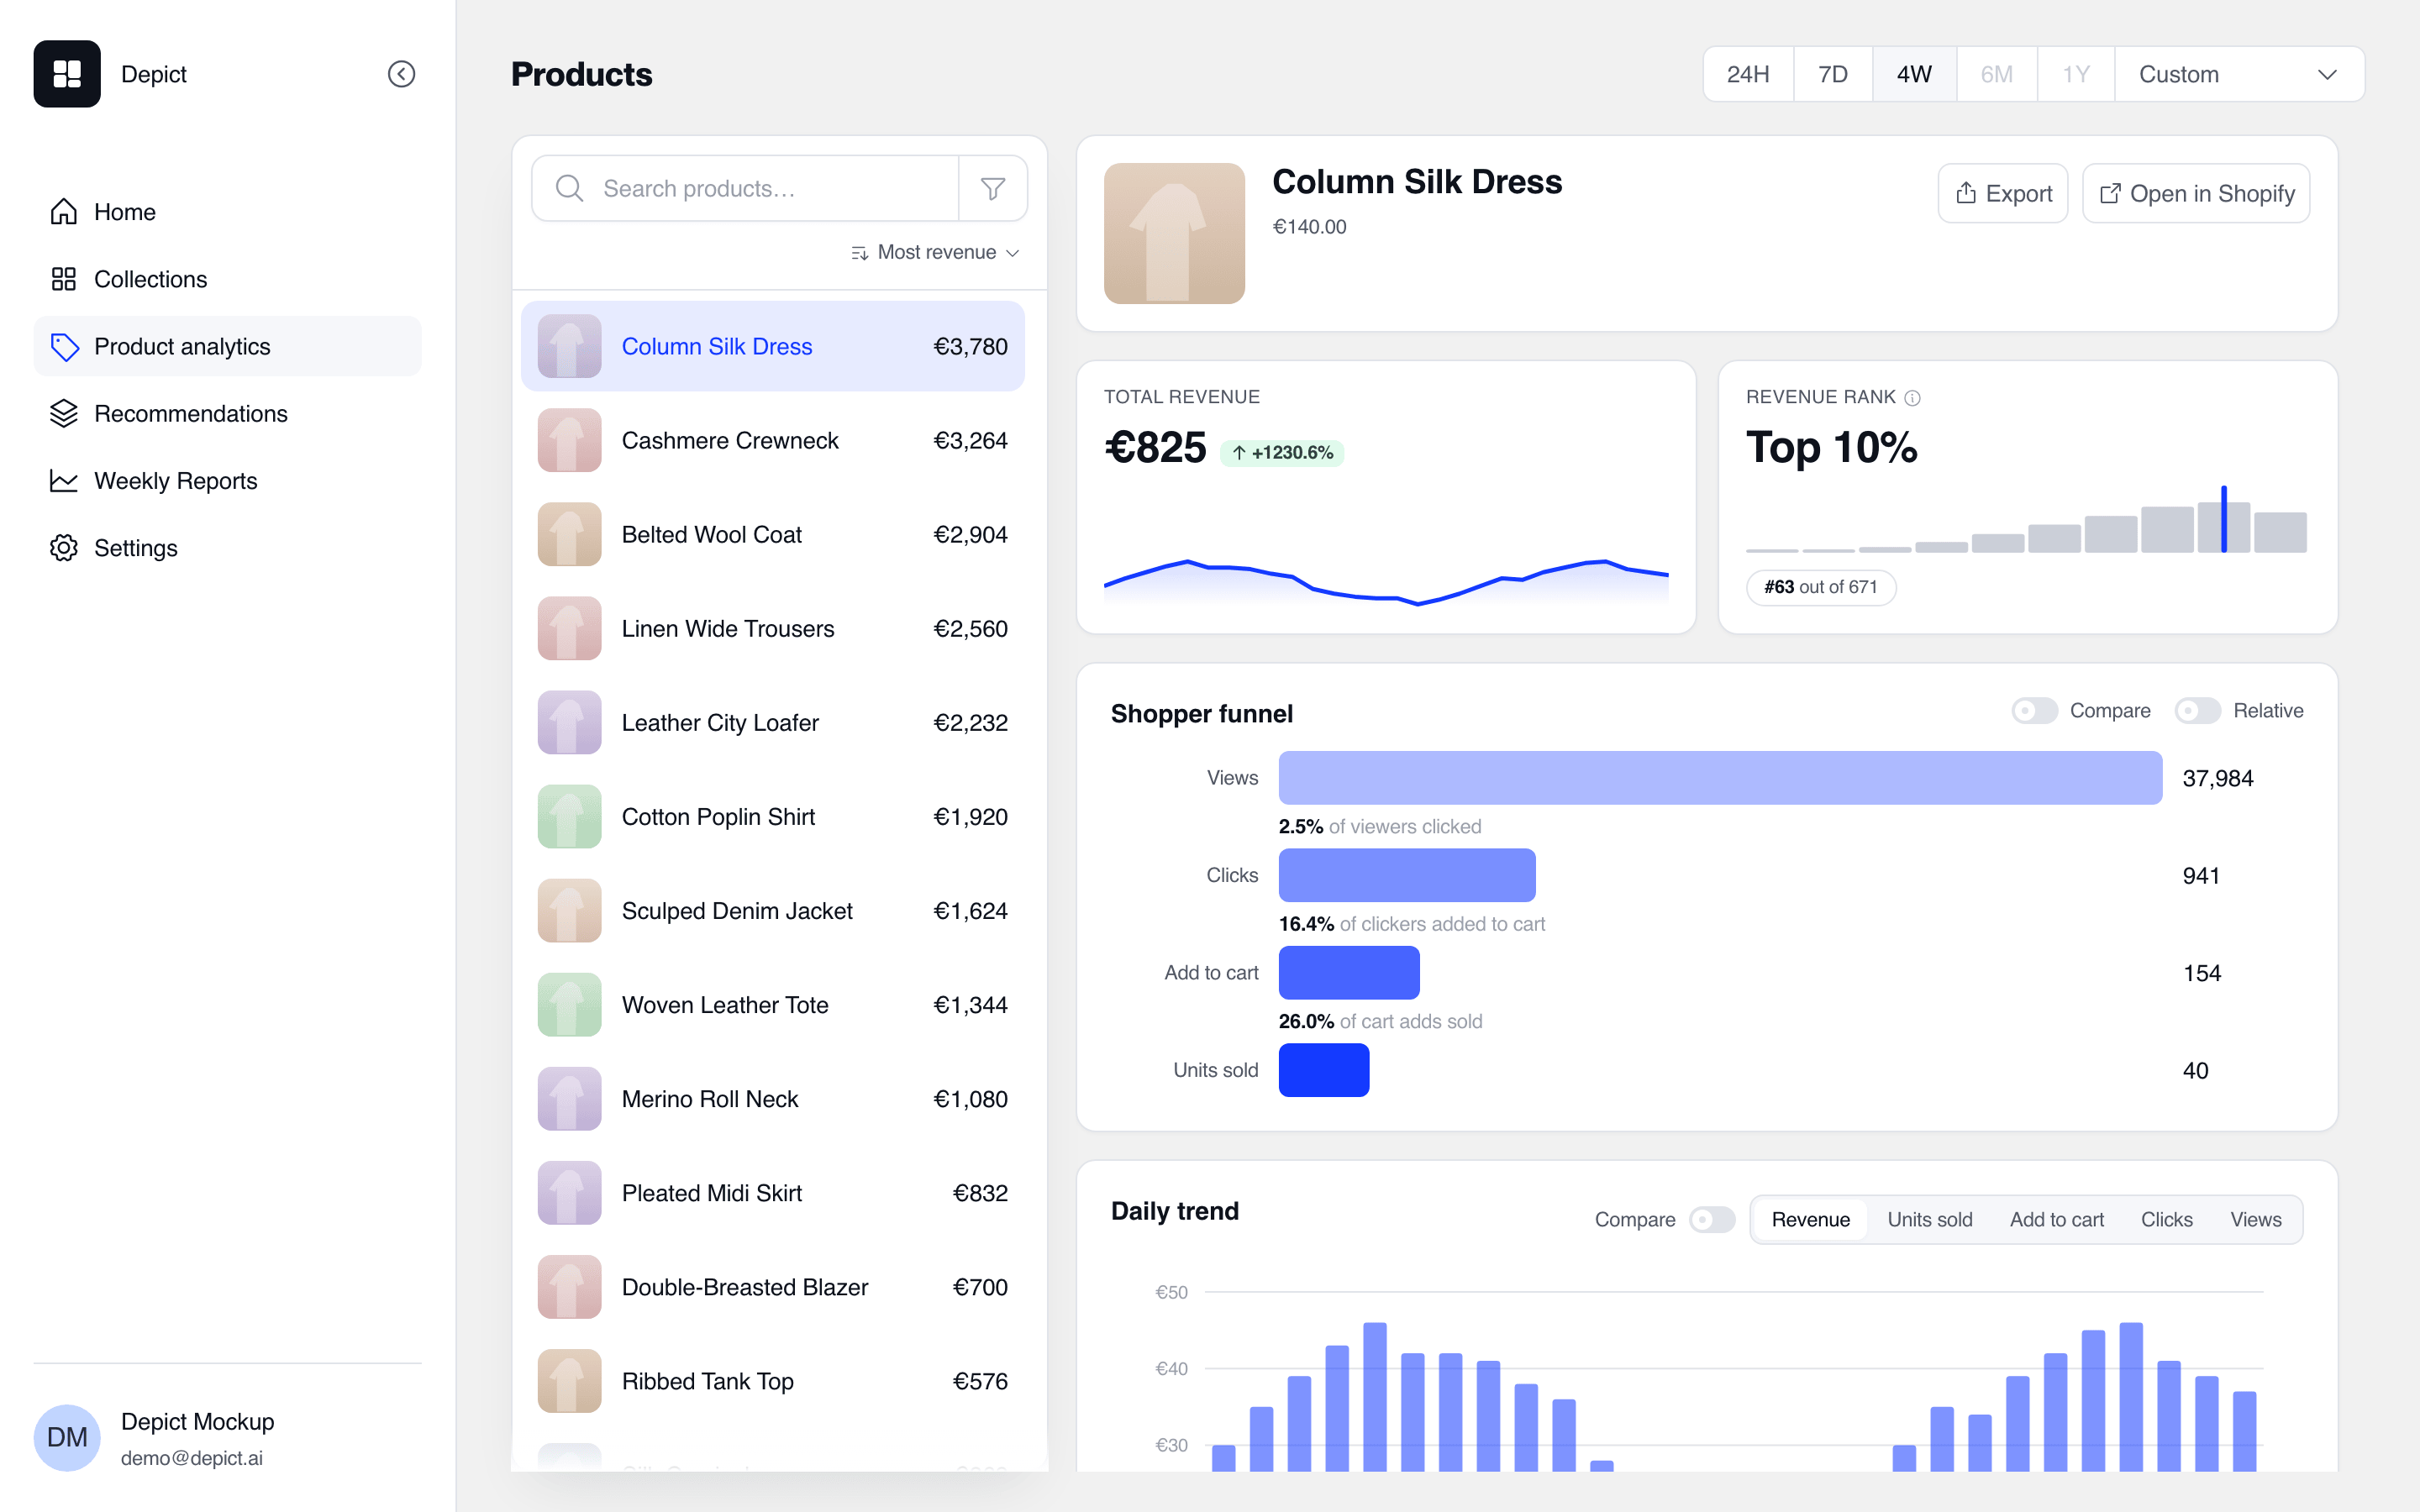The height and width of the screenshot is (1512, 2420).
Task: Switch Daily trend to Revenue tab
Action: point(1810,1220)
